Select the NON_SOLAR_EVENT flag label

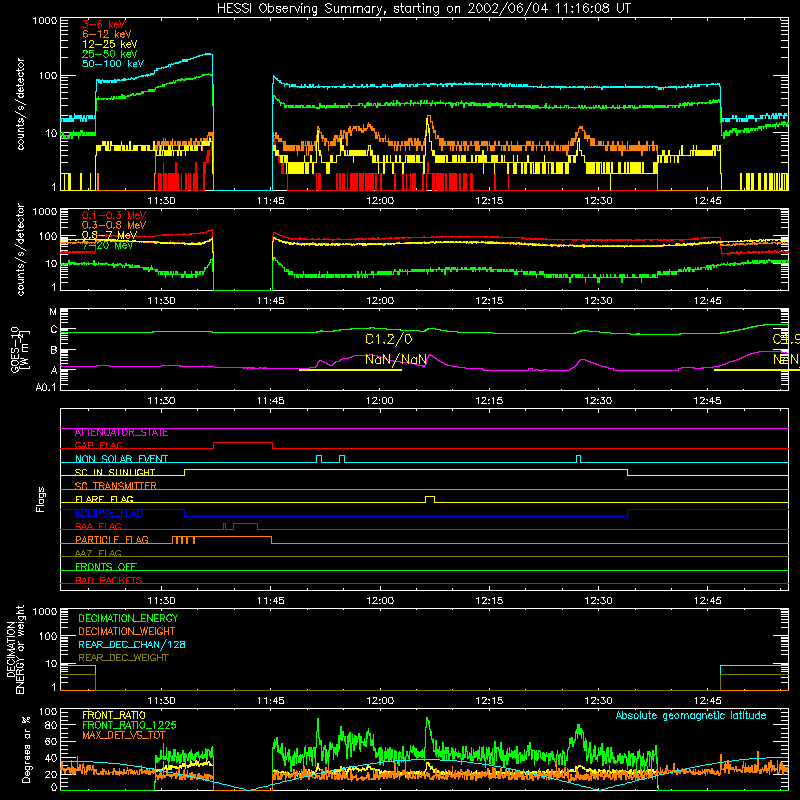121,459
